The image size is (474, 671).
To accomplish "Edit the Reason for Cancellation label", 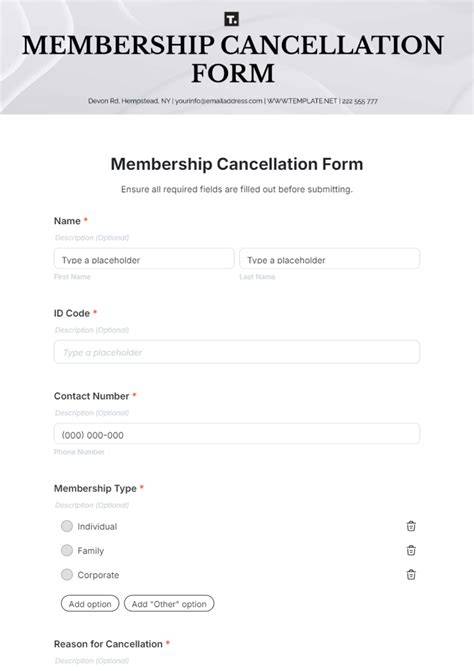I will coord(108,644).
